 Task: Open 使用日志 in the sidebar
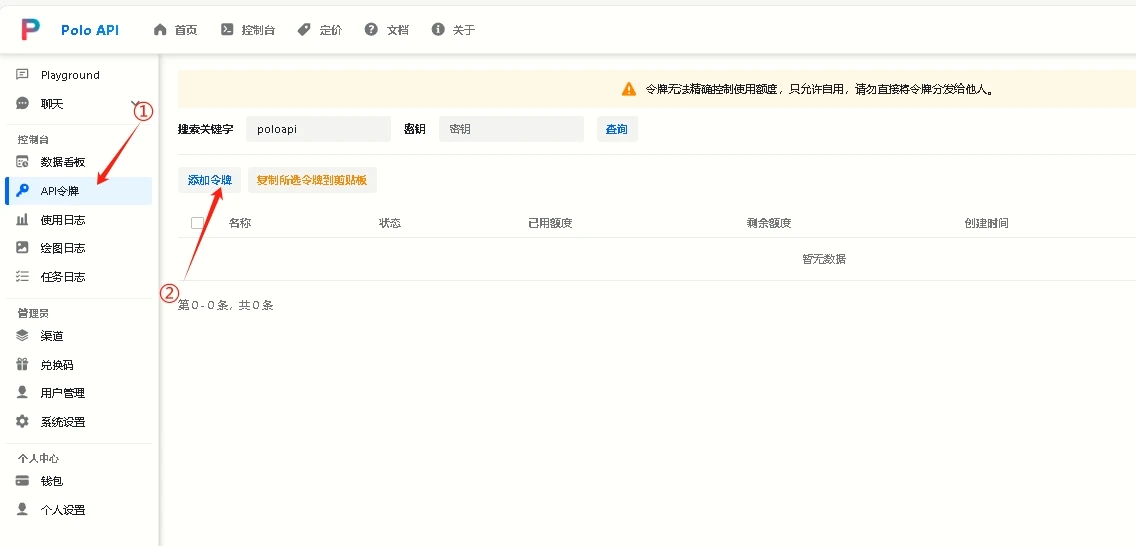pos(79,219)
